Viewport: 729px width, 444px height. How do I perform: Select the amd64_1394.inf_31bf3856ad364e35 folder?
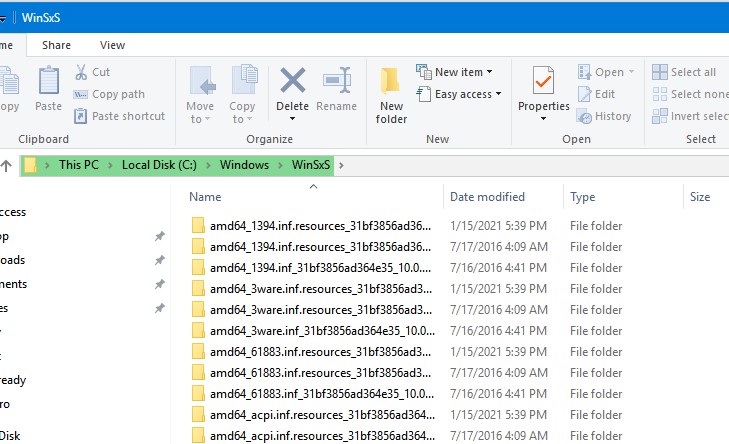(x=320, y=268)
